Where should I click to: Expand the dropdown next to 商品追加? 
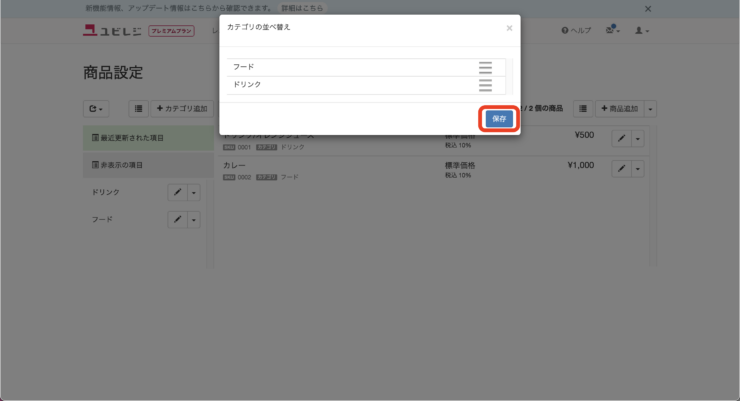pos(650,109)
